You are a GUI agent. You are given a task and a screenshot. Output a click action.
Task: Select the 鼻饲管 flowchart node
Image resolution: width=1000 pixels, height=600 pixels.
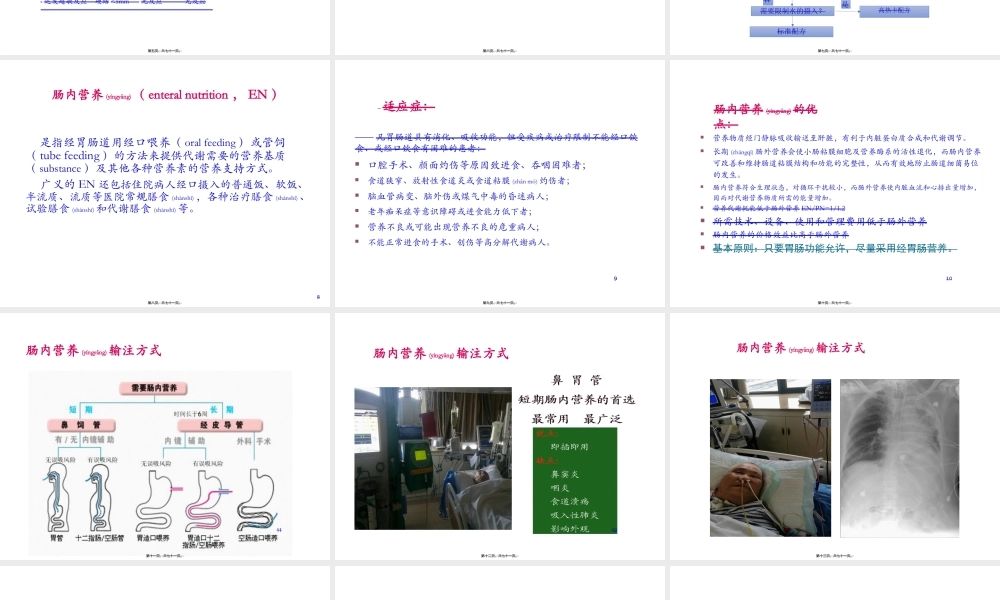tap(80, 425)
